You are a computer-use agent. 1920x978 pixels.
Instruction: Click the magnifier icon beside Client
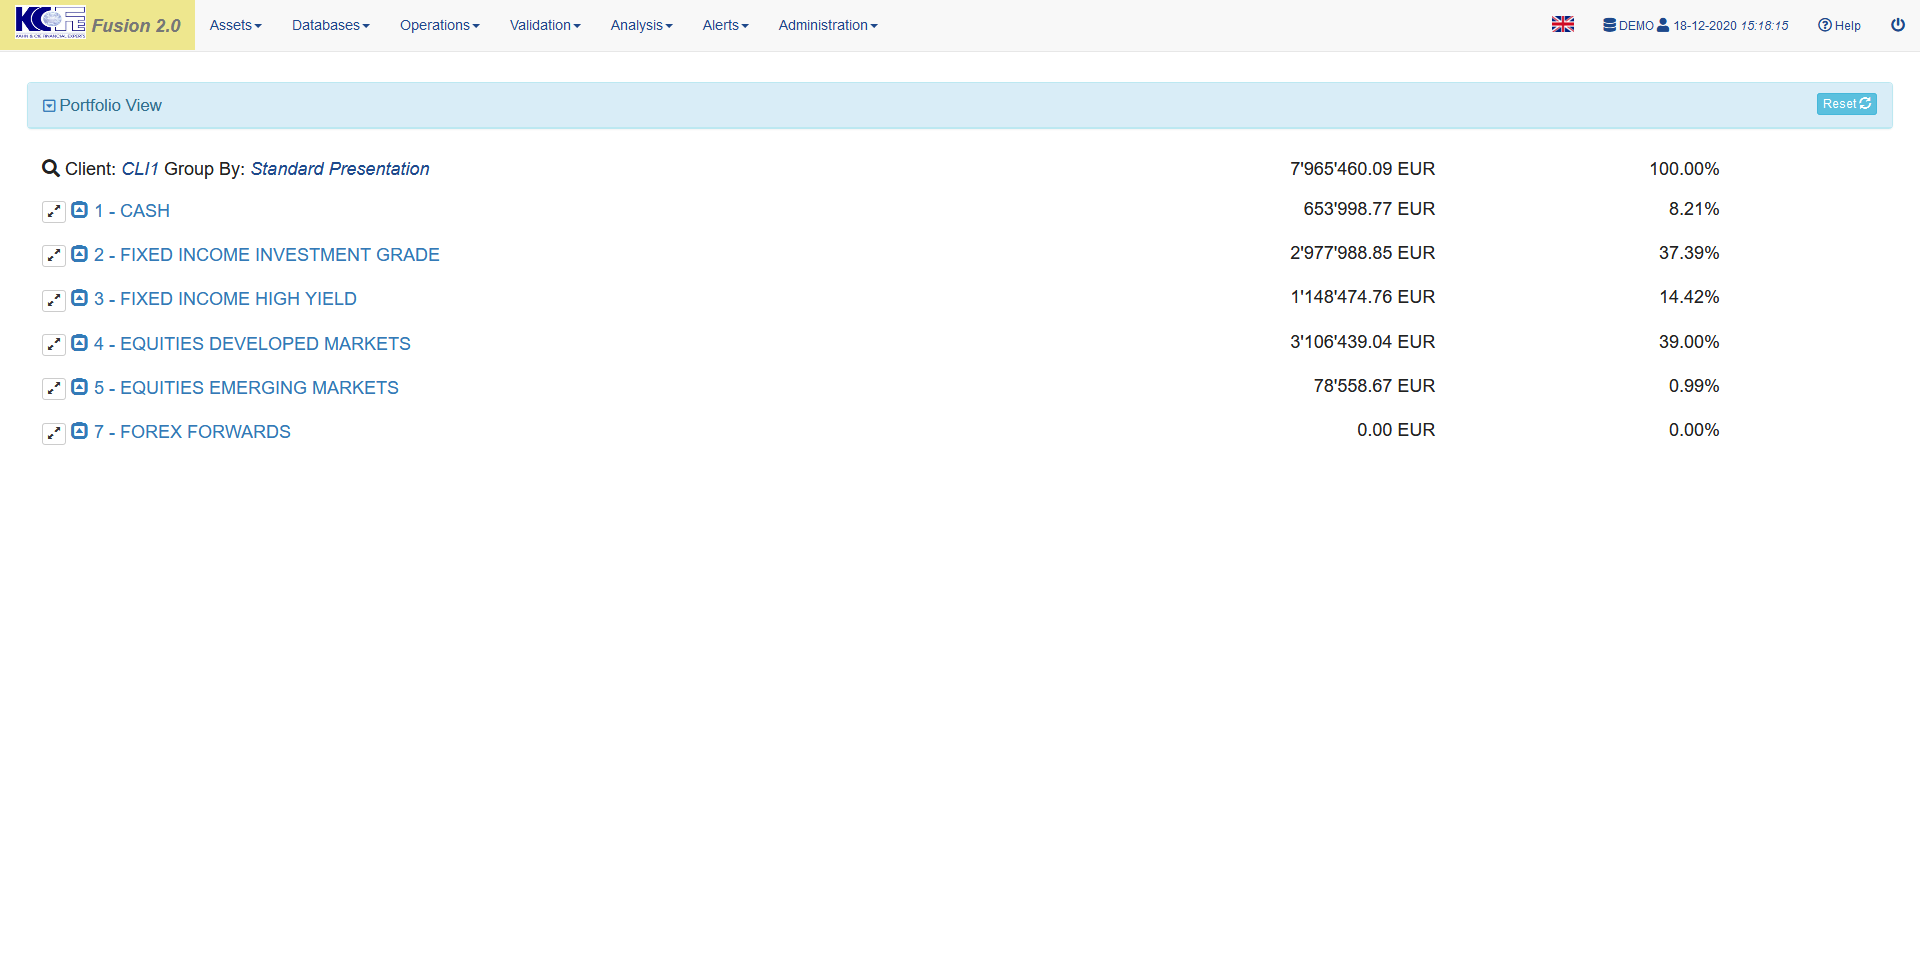[50, 169]
